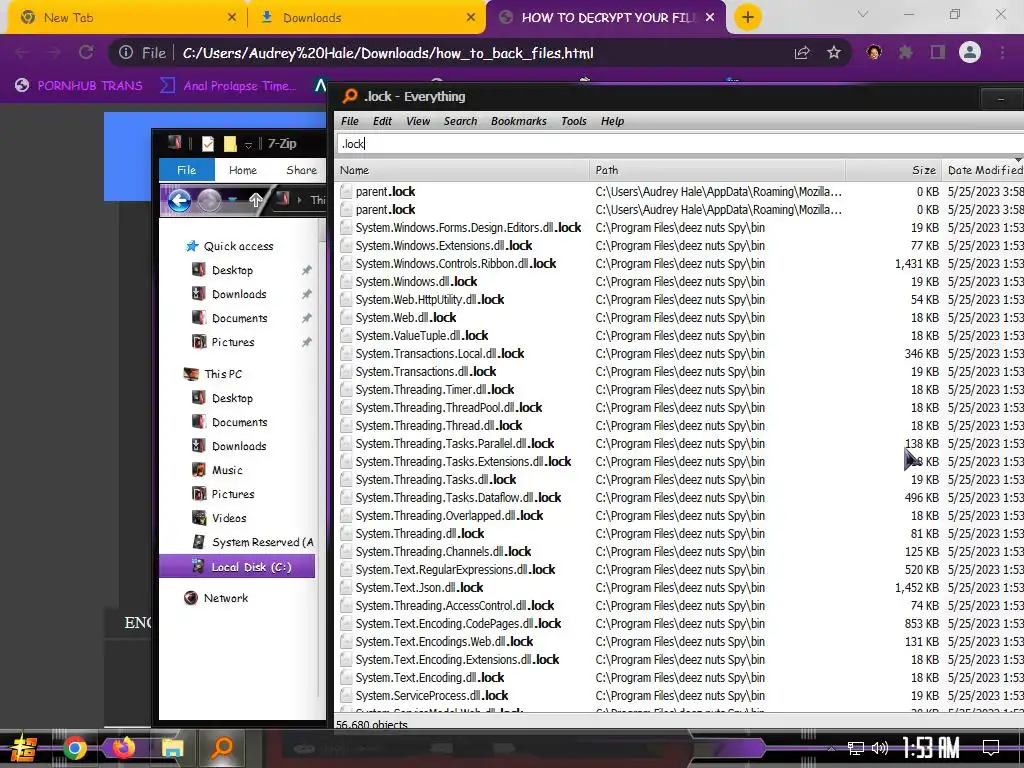Image resolution: width=1024 pixels, height=768 pixels.
Task: Open the Share tab in Explorer ribbon
Action: [301, 170]
